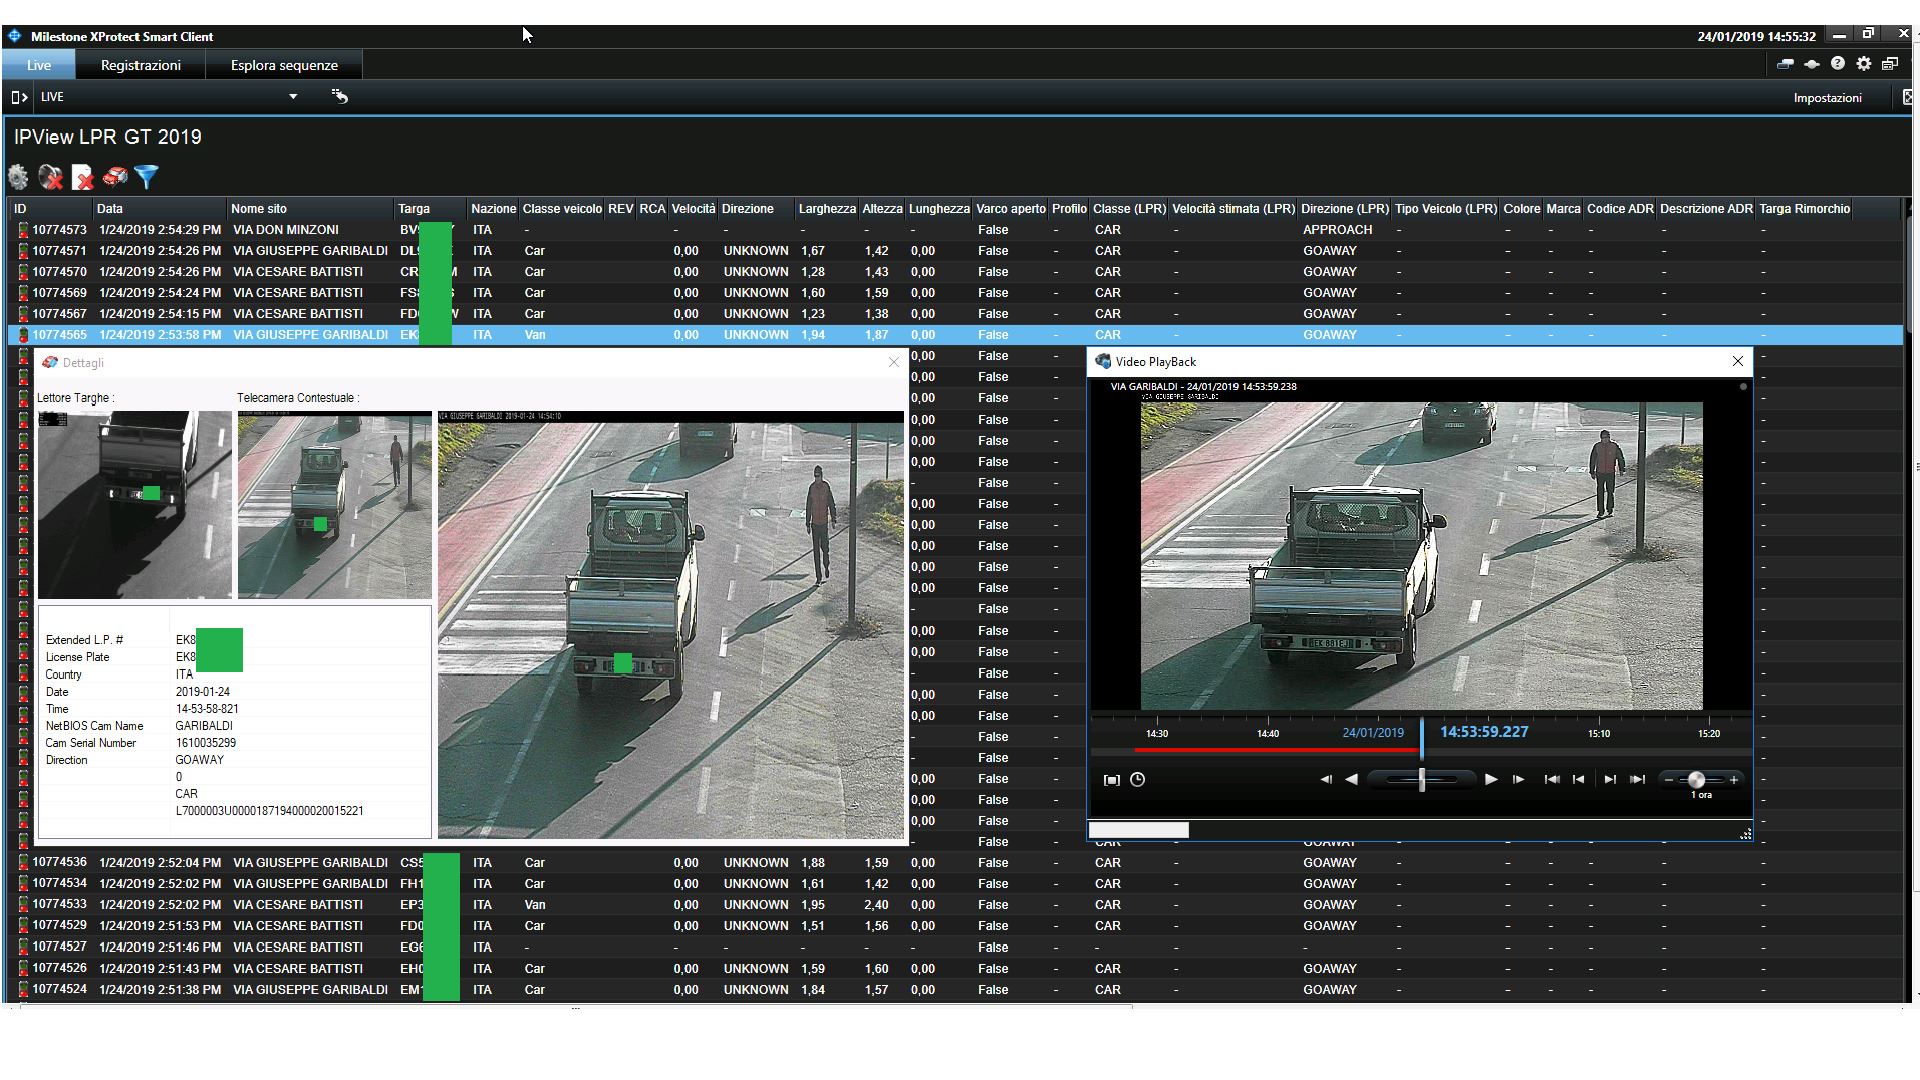Go to next sequence
The height and width of the screenshot is (1080, 1920).
point(1610,779)
